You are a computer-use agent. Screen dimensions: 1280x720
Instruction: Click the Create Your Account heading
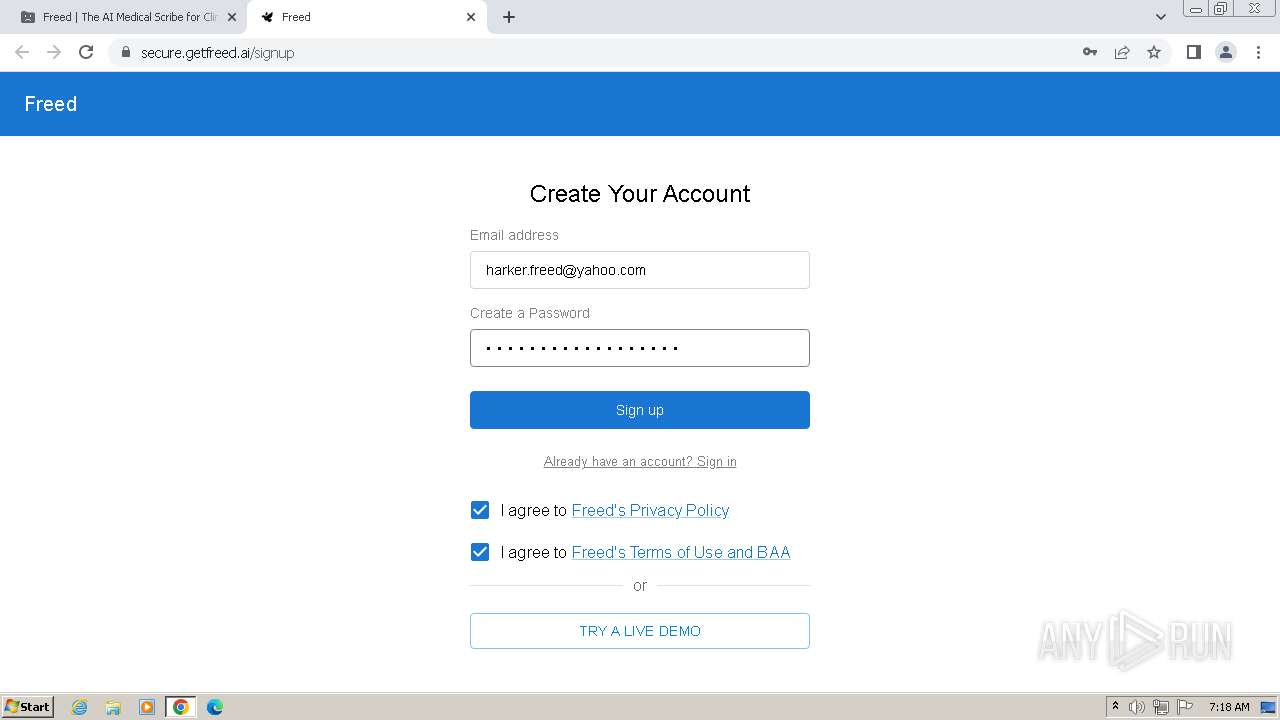640,194
